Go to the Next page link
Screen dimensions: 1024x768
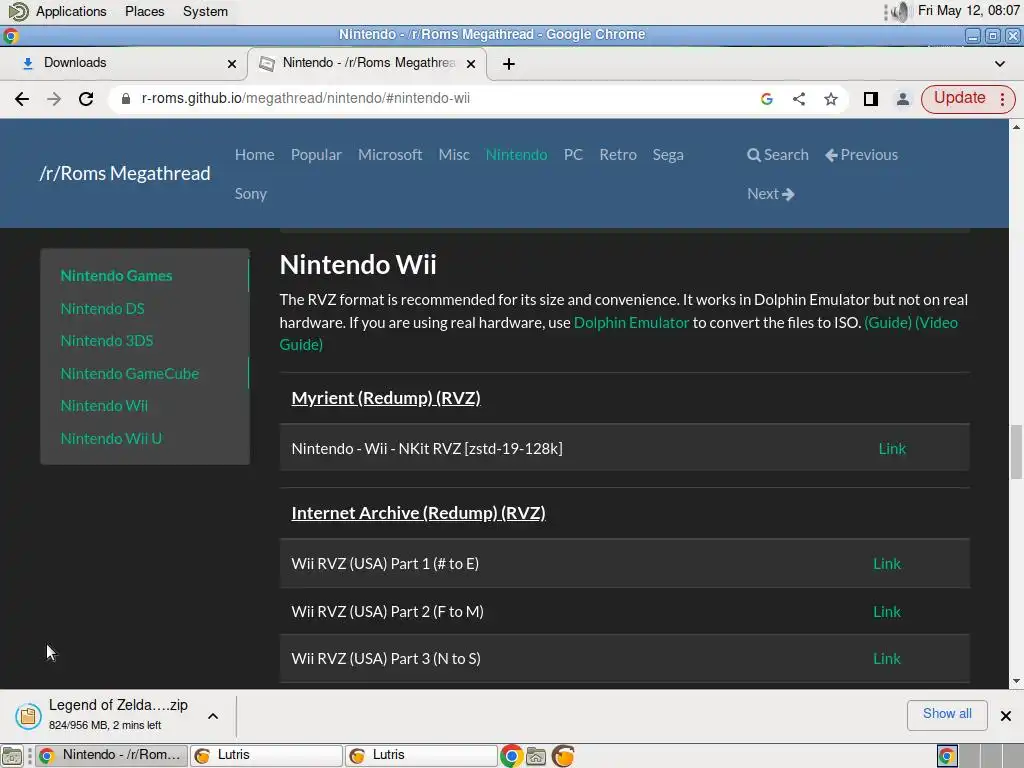point(771,194)
